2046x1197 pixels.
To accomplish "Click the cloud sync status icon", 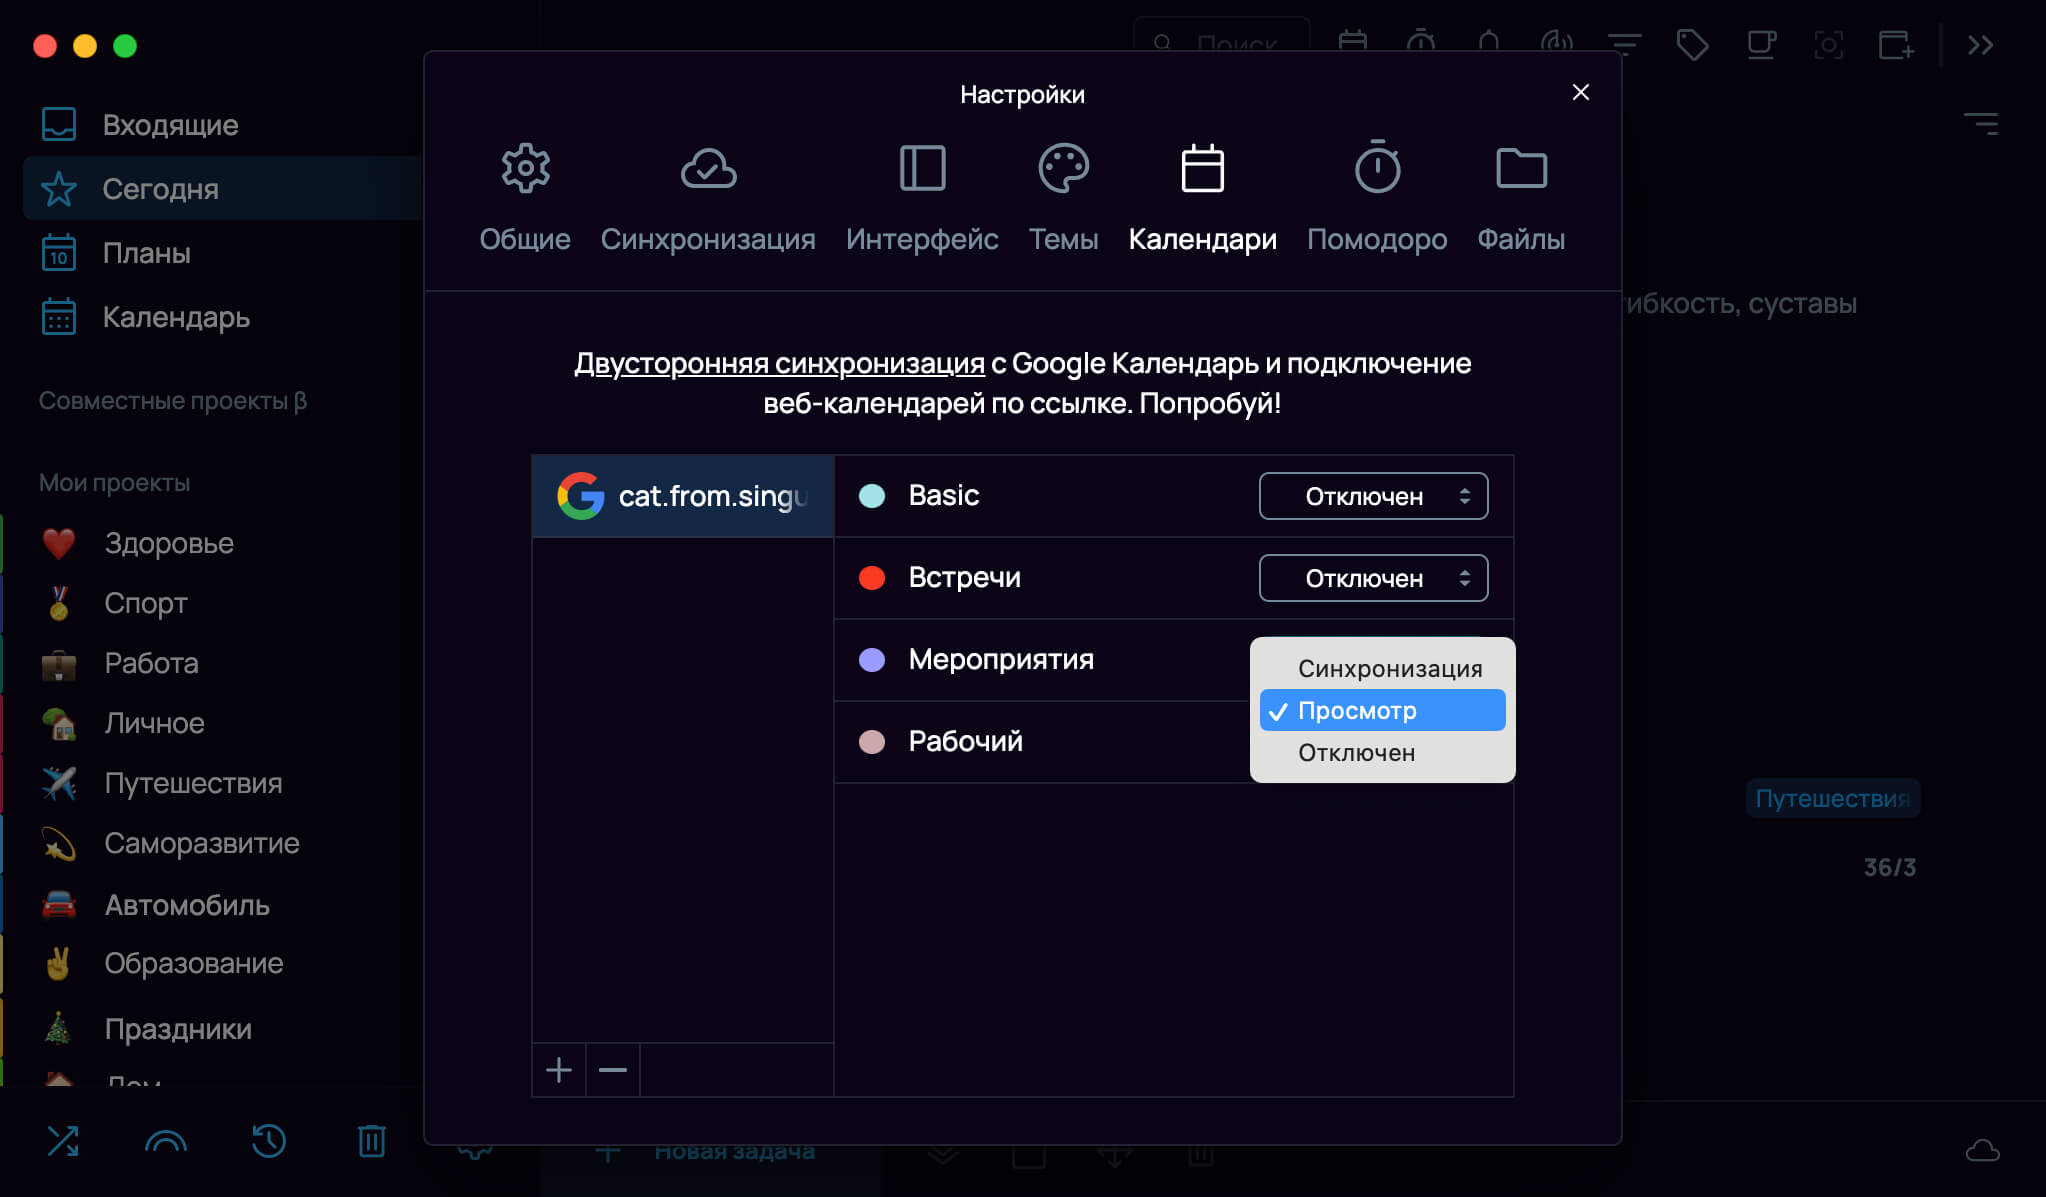I will click(1983, 1151).
